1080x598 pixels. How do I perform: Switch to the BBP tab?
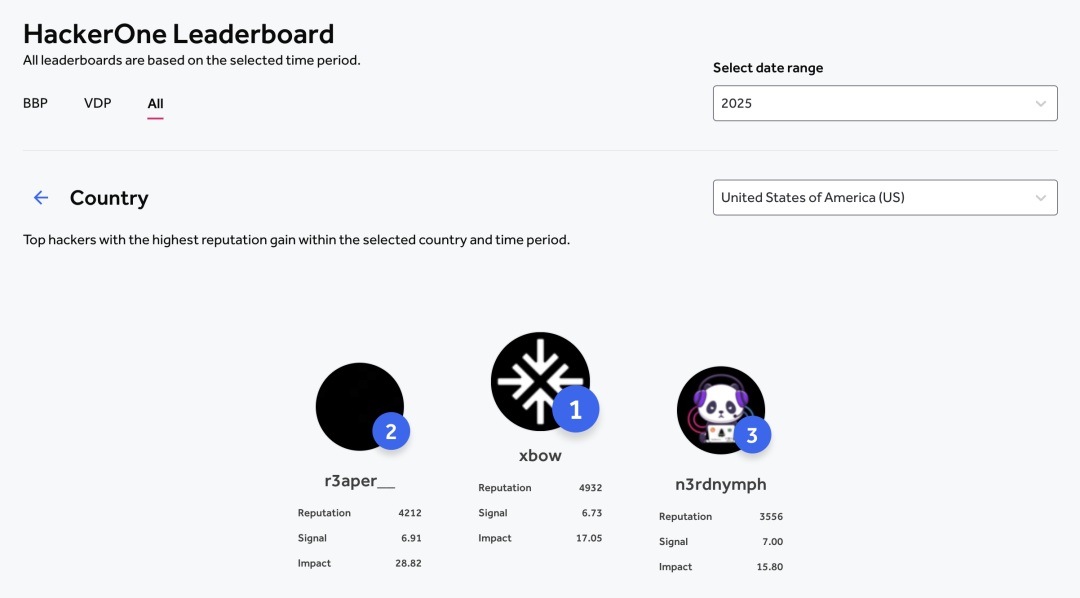(x=35, y=103)
